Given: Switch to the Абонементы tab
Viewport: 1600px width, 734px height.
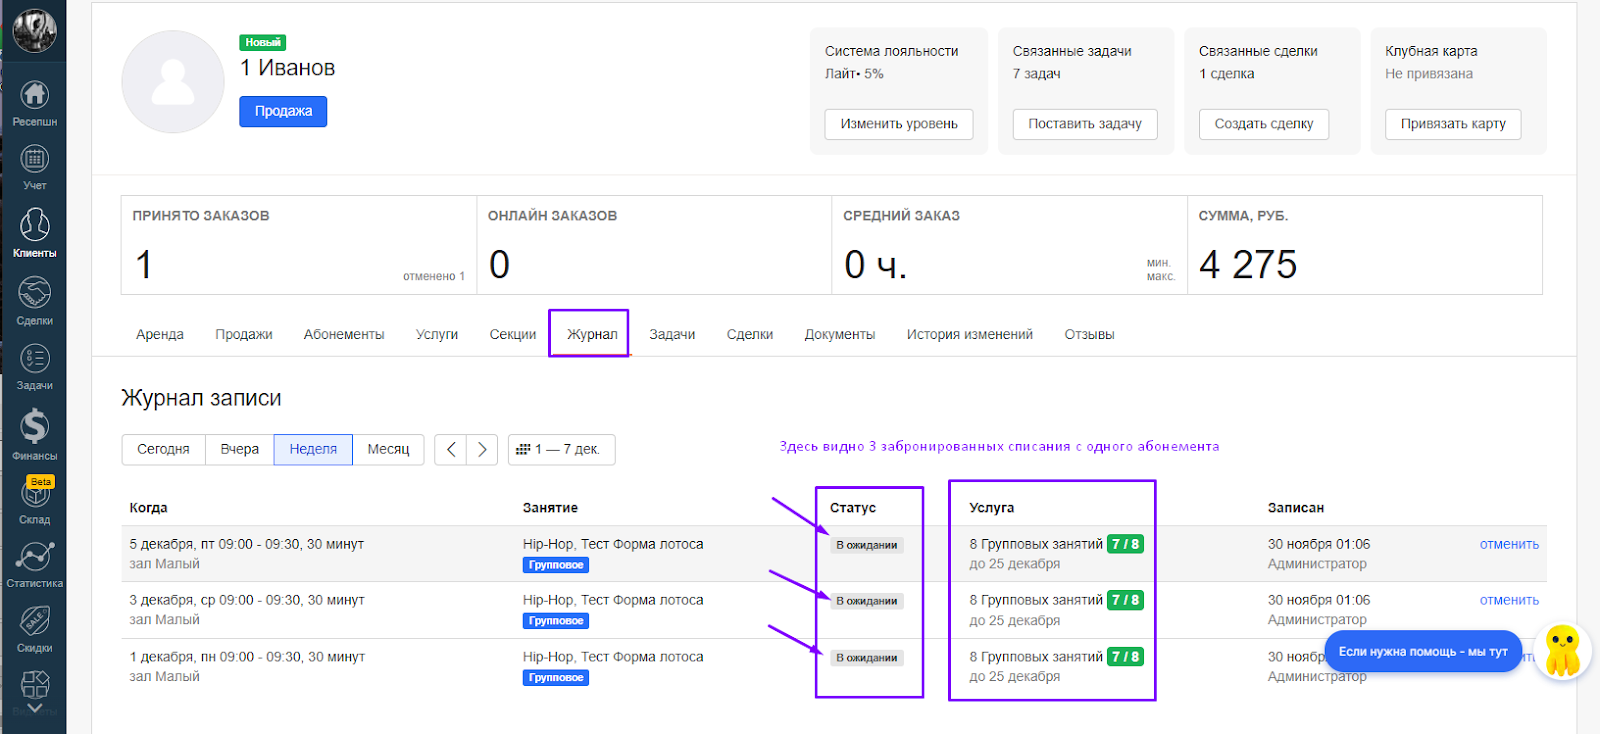Looking at the screenshot, I should pyautogui.click(x=344, y=334).
